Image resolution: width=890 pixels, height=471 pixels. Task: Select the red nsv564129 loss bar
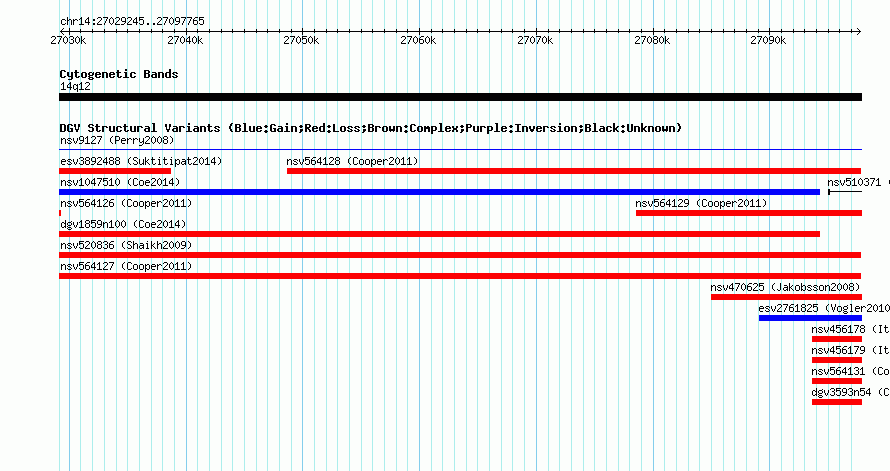click(749, 213)
